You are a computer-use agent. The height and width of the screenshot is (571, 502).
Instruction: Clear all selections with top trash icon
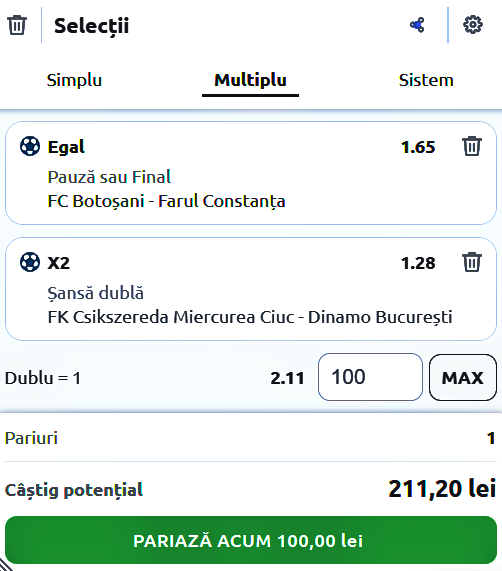17,25
